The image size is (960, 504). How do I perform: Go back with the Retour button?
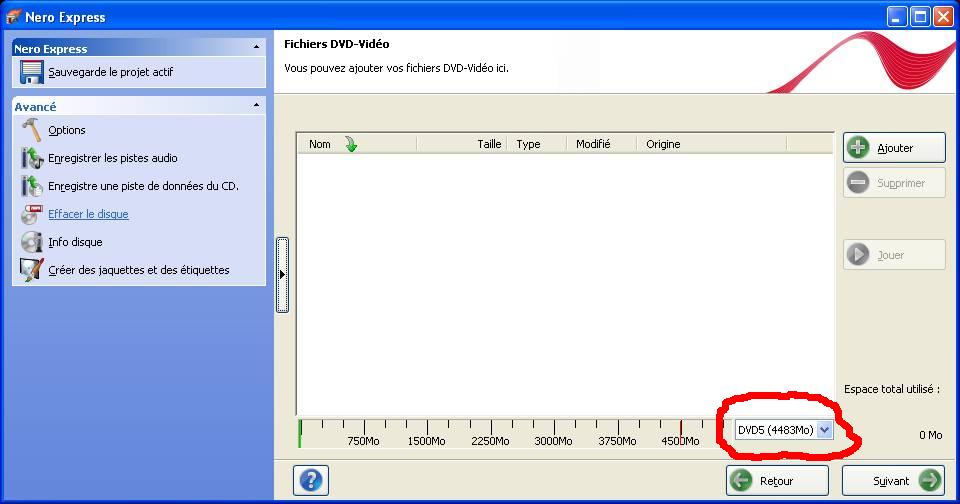tap(778, 481)
